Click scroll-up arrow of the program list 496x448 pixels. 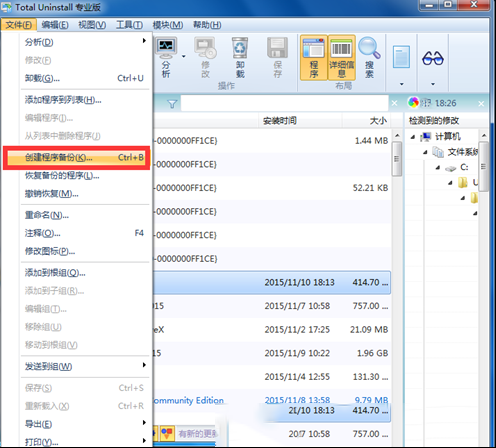pyautogui.click(x=397, y=135)
